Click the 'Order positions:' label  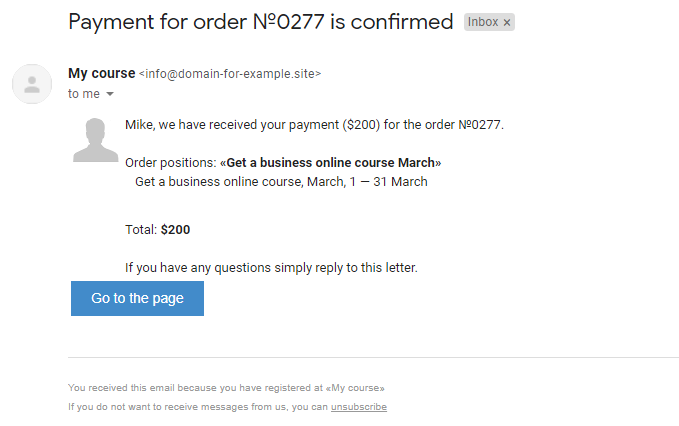171,163
